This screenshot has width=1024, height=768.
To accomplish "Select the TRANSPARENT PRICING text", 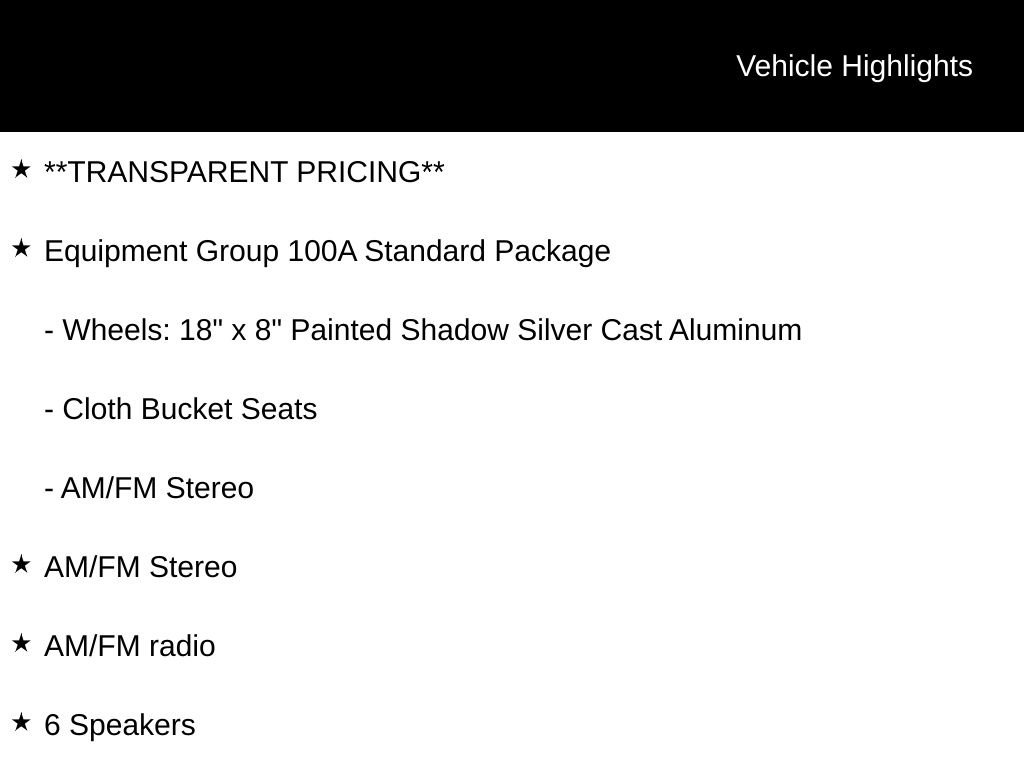I will click(245, 172).
